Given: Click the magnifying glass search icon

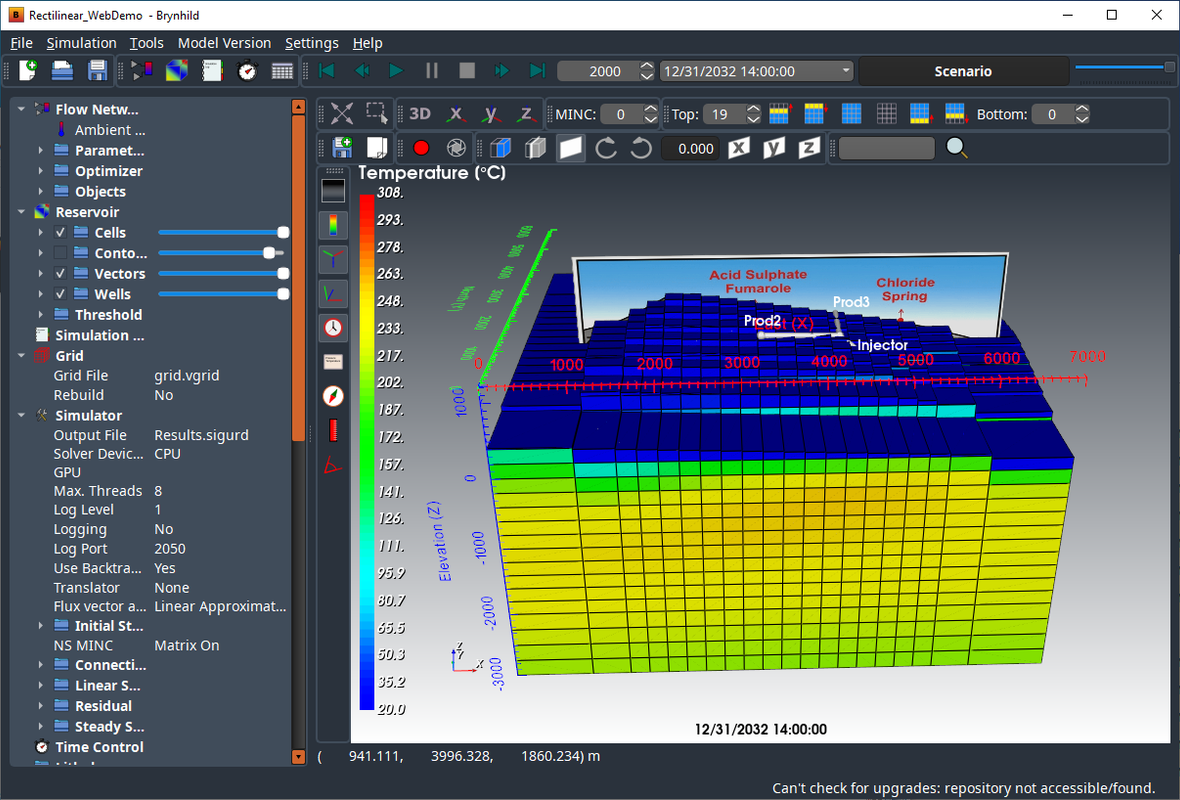Looking at the screenshot, I should 956,148.
